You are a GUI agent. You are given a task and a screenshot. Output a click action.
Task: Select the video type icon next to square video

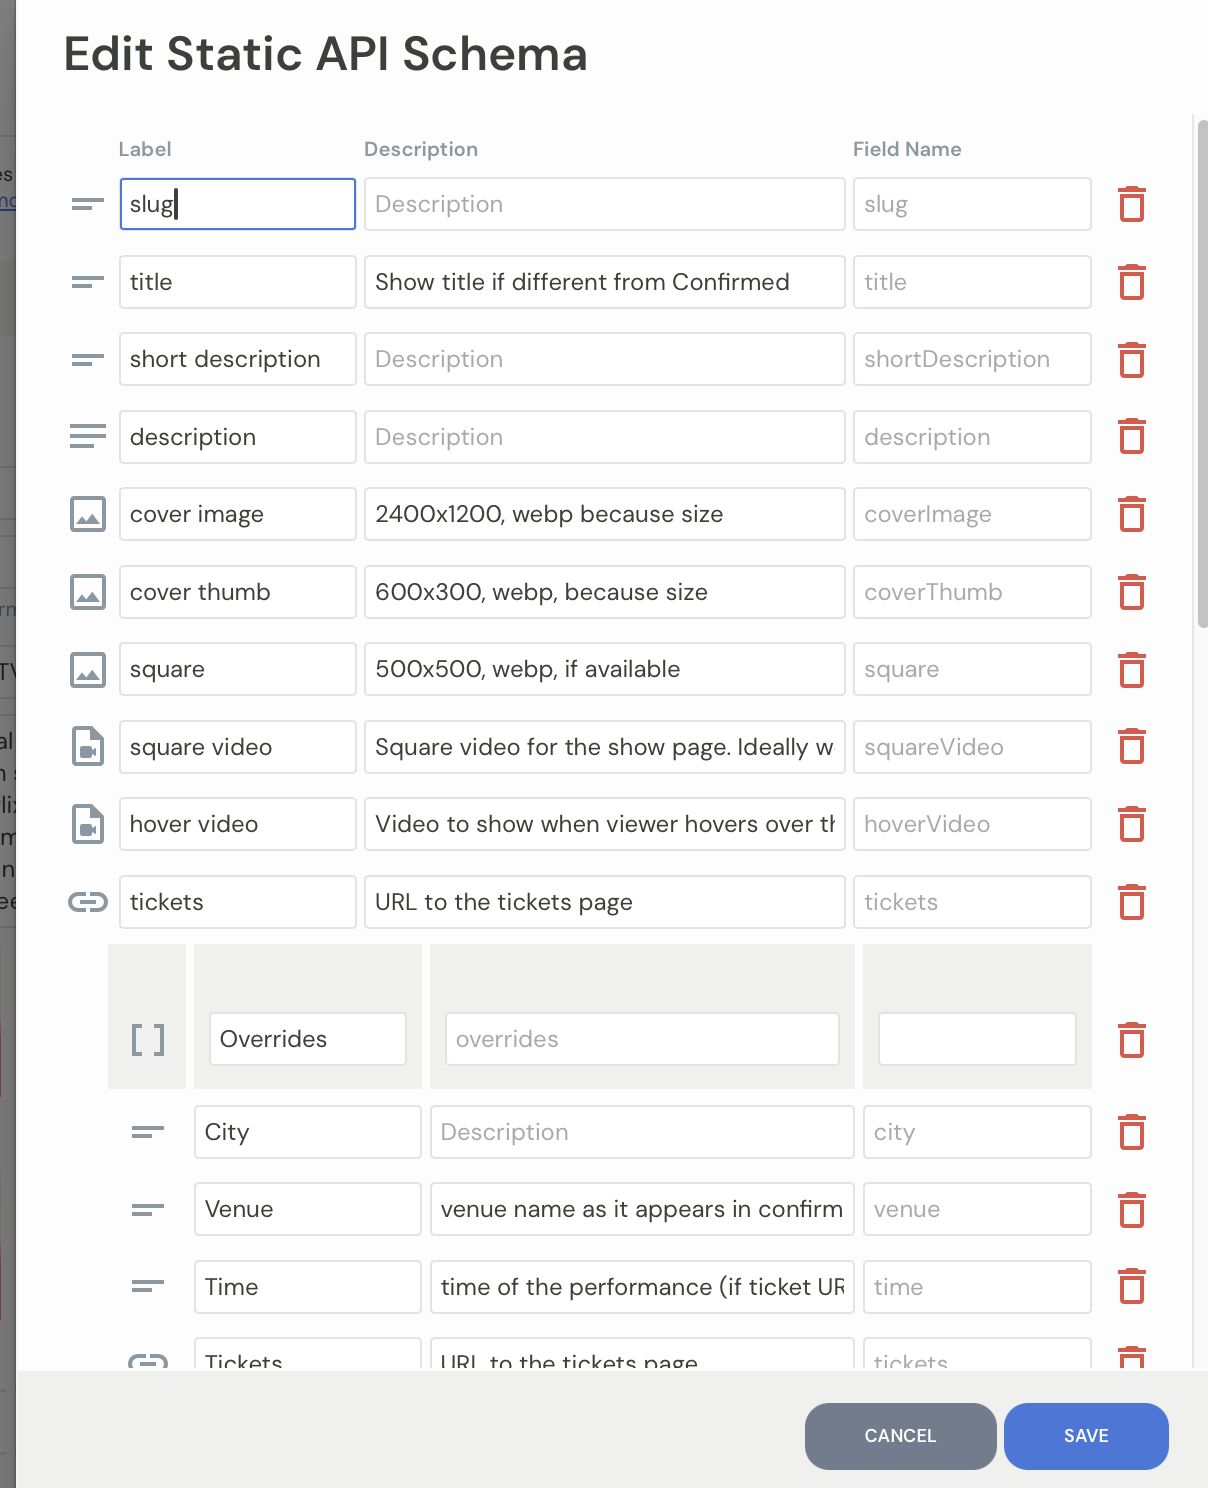87,747
